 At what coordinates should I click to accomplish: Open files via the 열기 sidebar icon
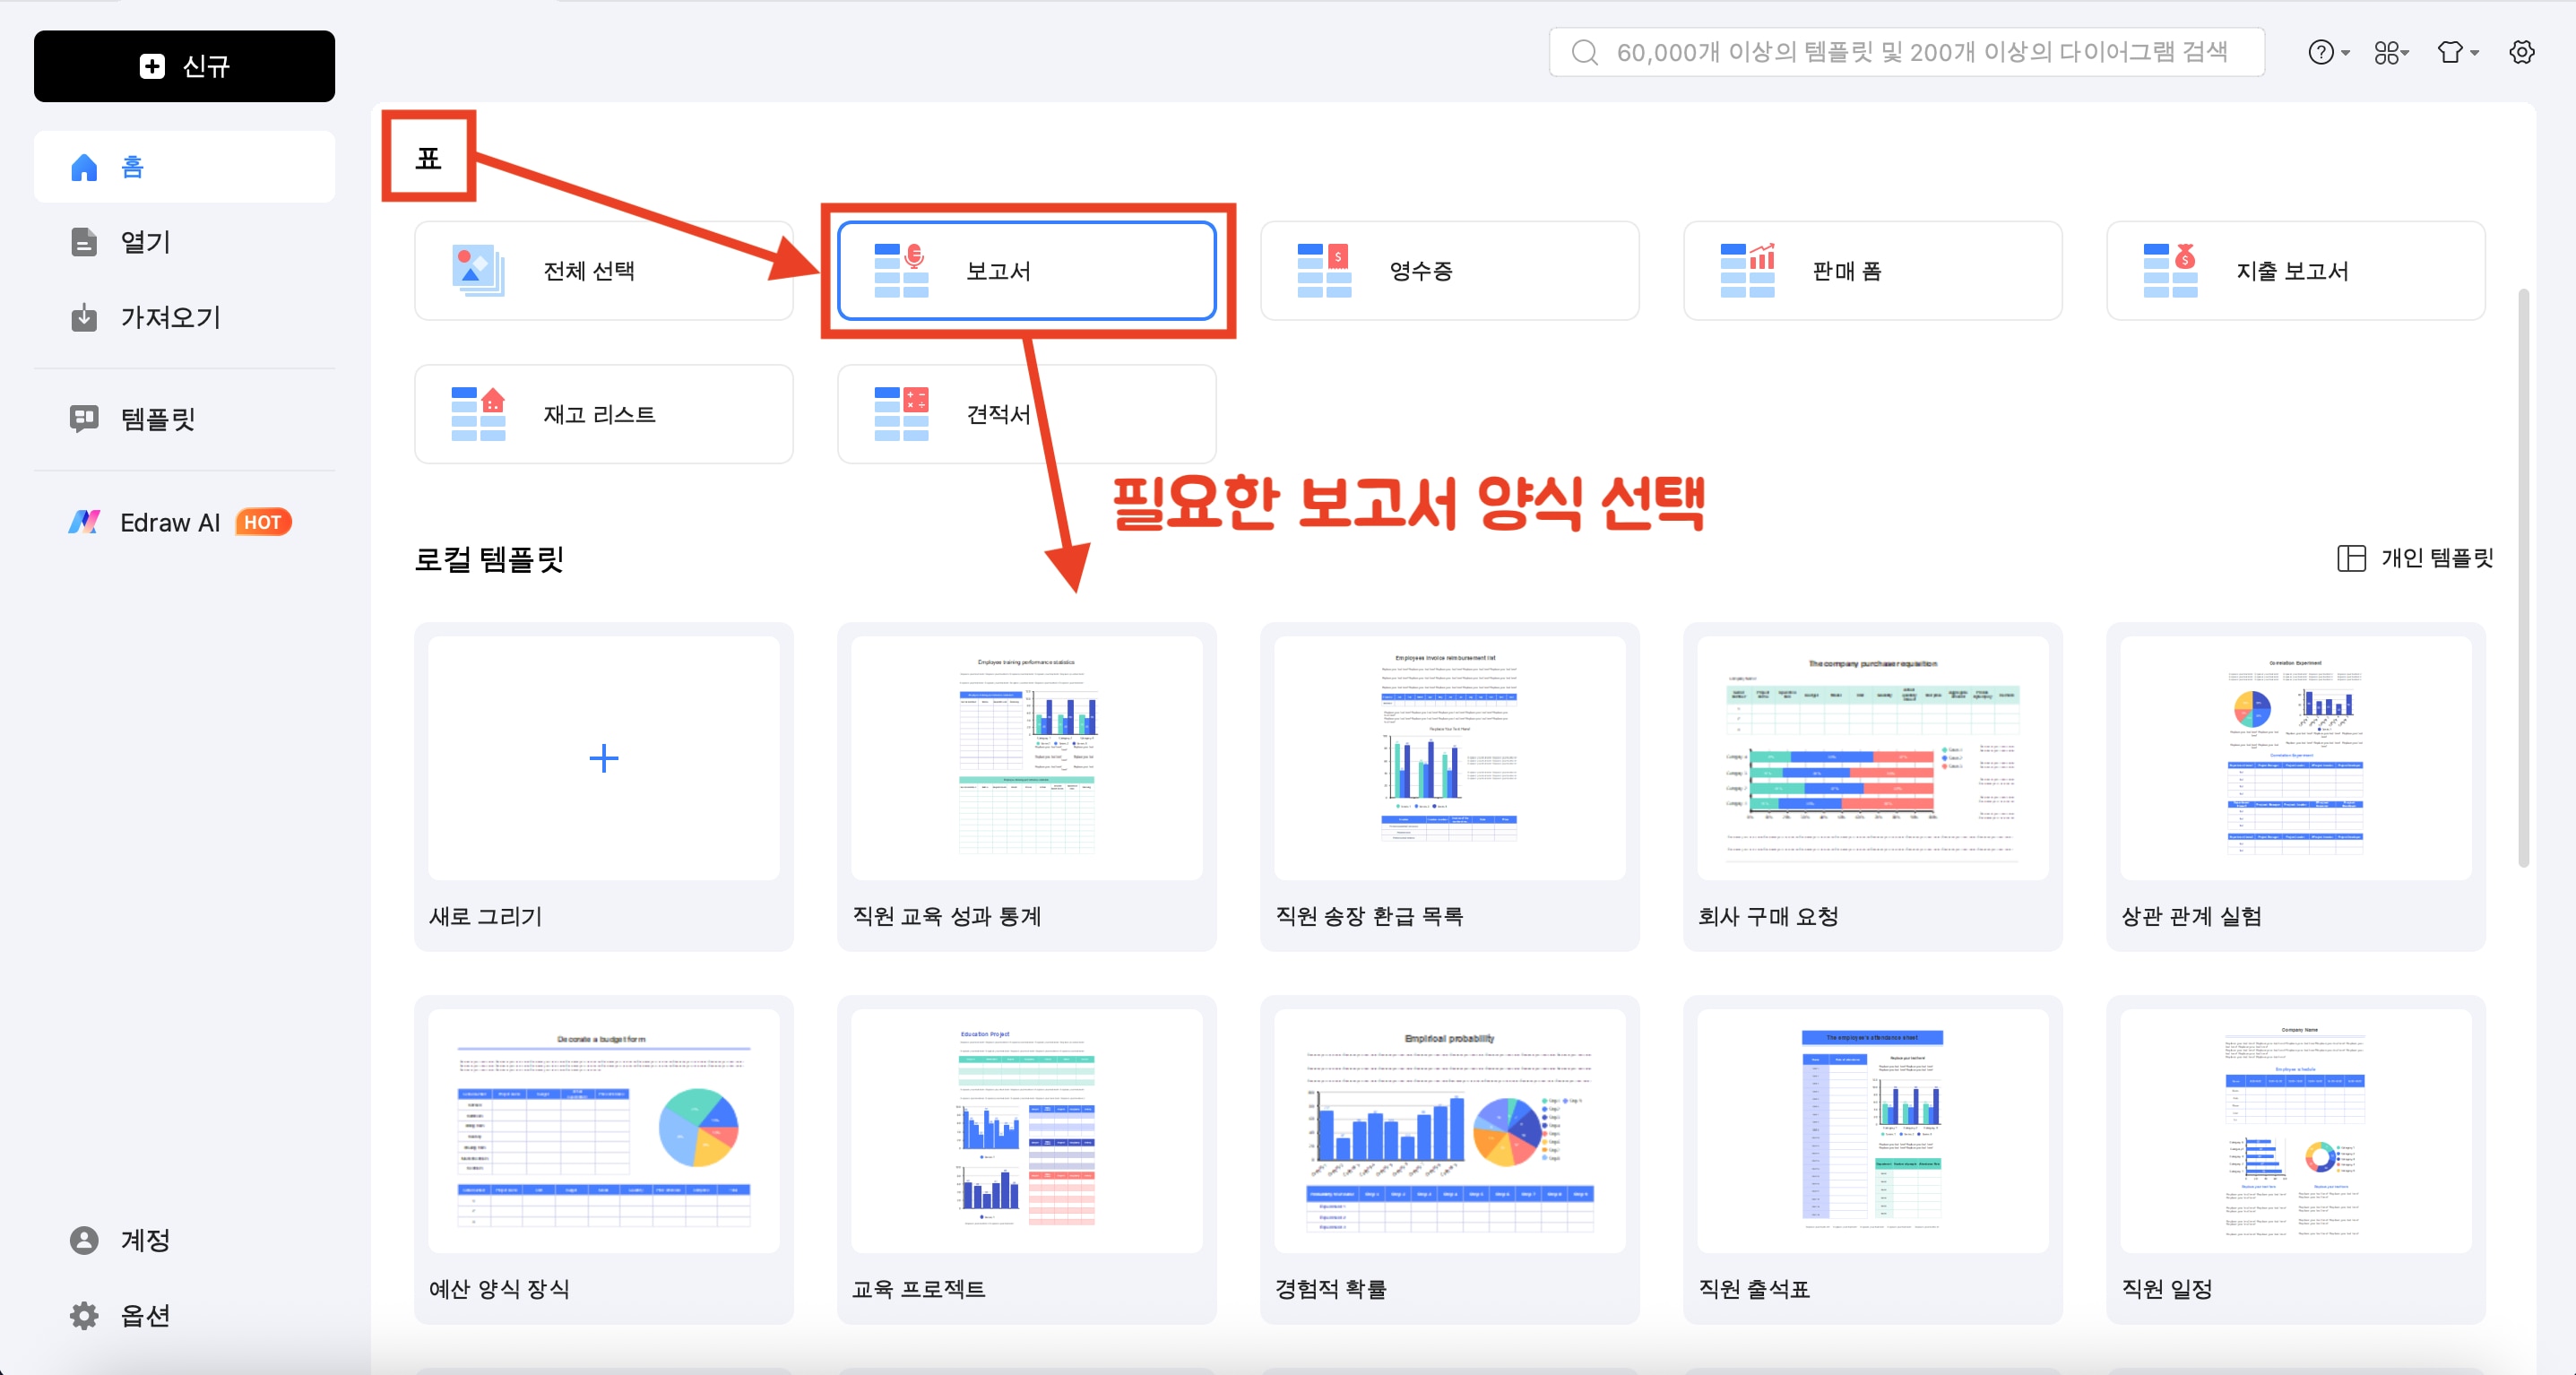click(x=84, y=242)
